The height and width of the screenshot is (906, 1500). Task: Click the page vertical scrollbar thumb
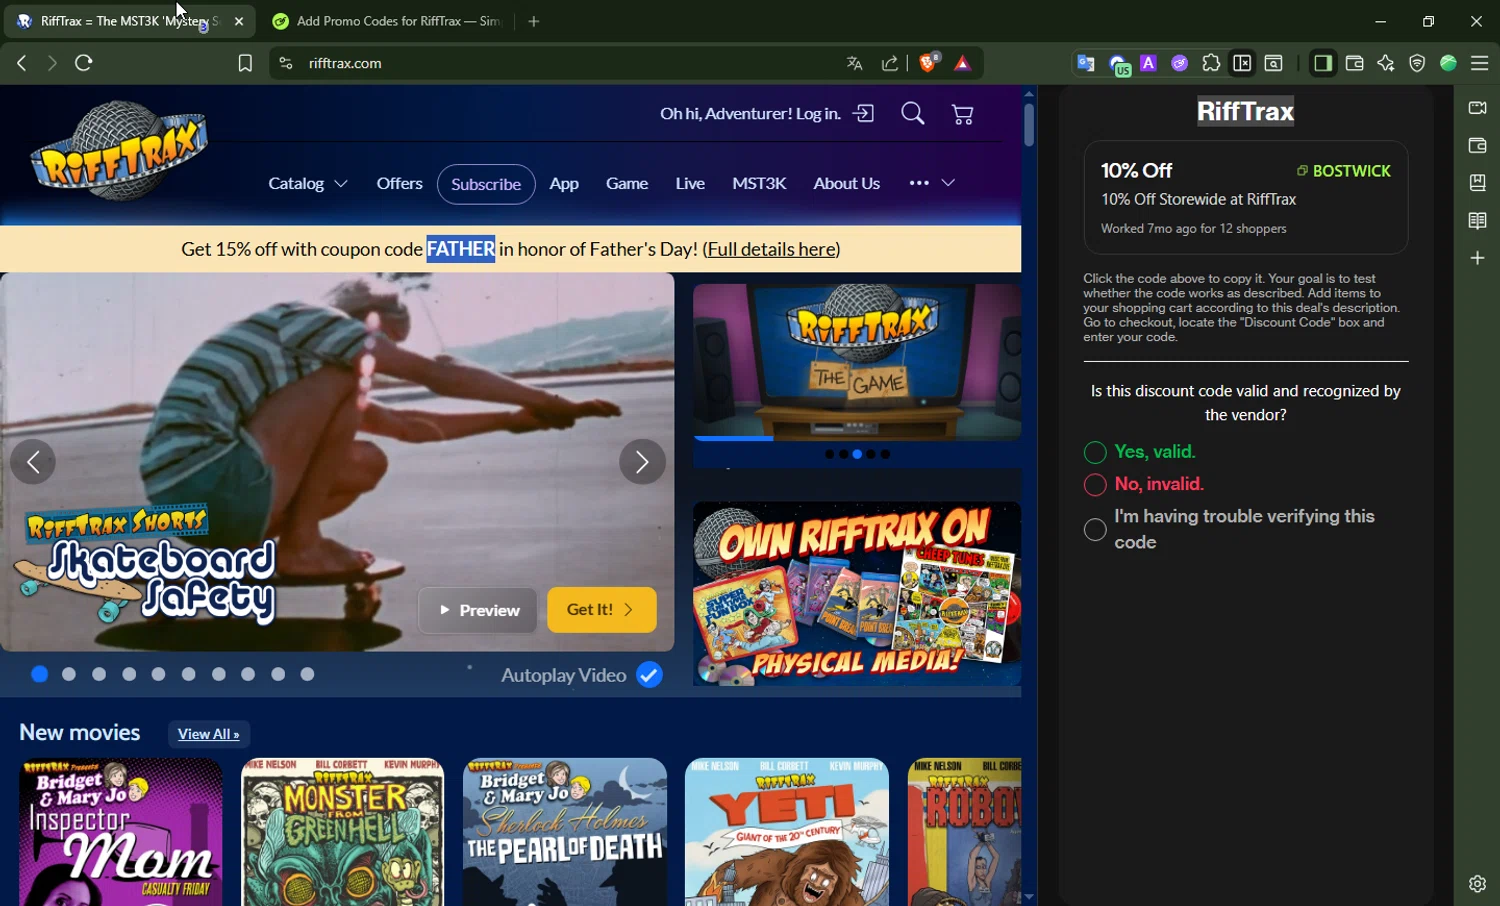[x=1028, y=125]
